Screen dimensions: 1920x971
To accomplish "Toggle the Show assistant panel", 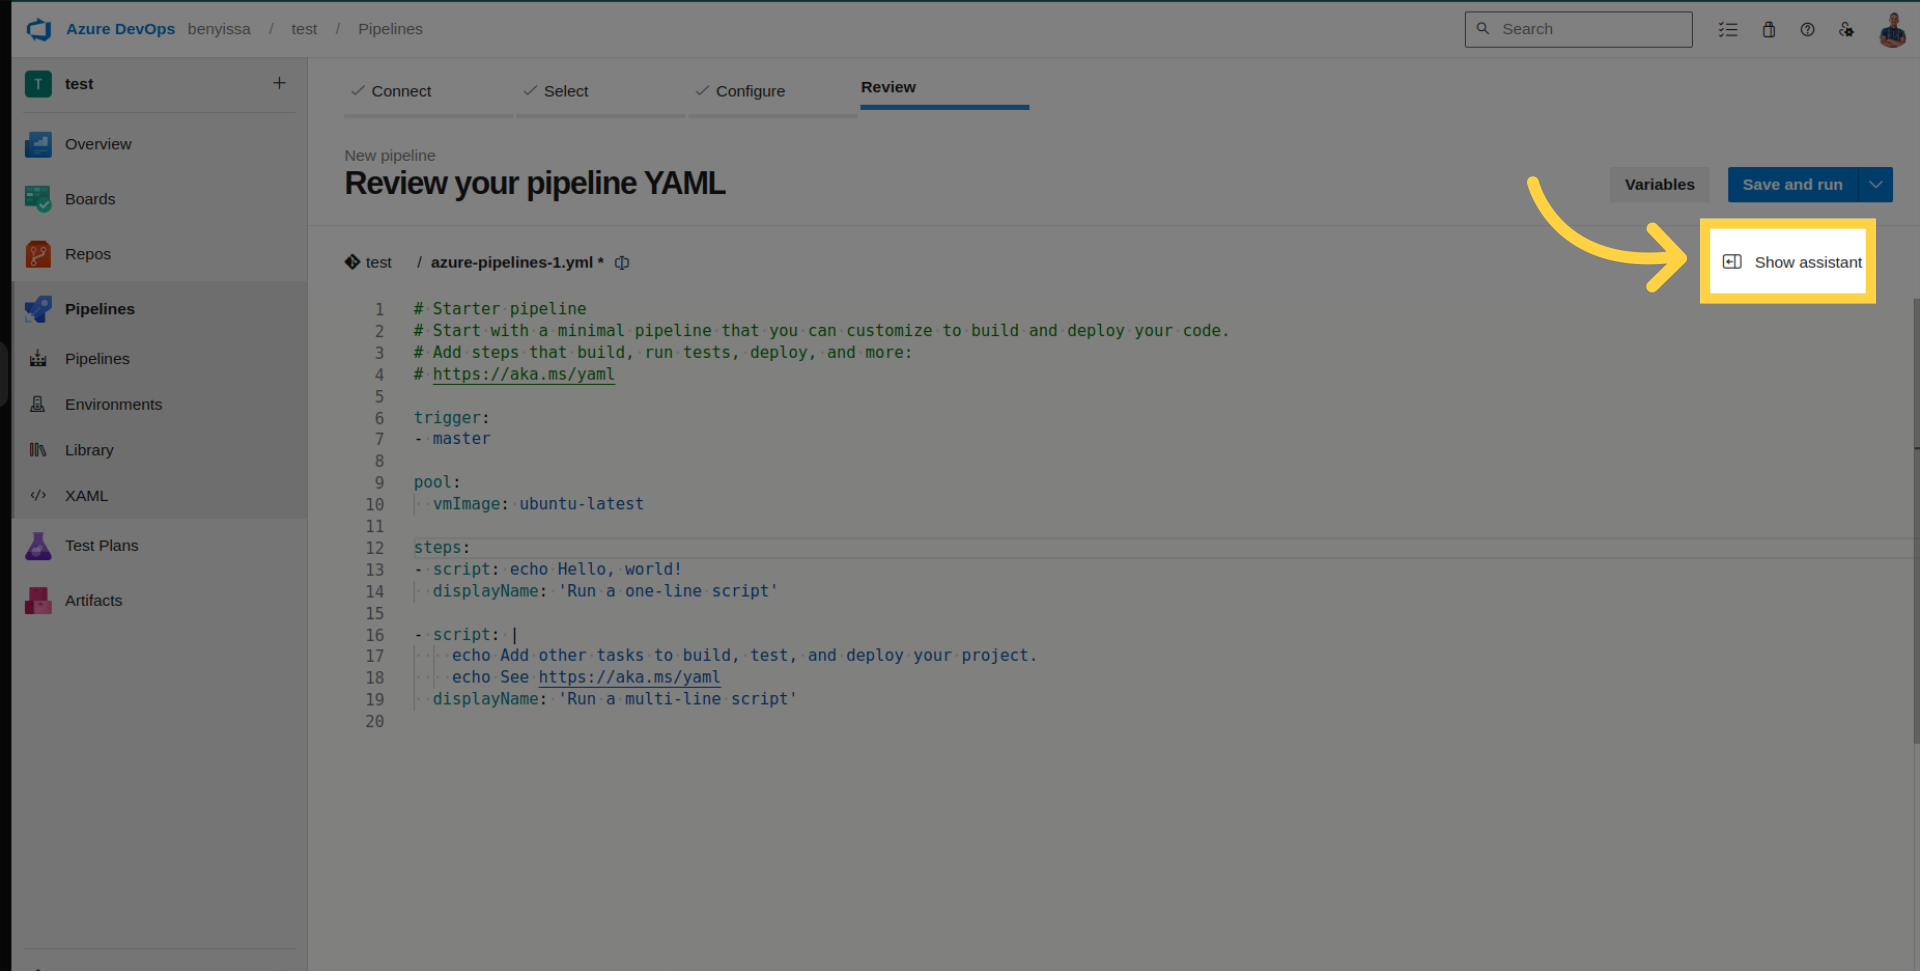I will click(x=1791, y=262).
